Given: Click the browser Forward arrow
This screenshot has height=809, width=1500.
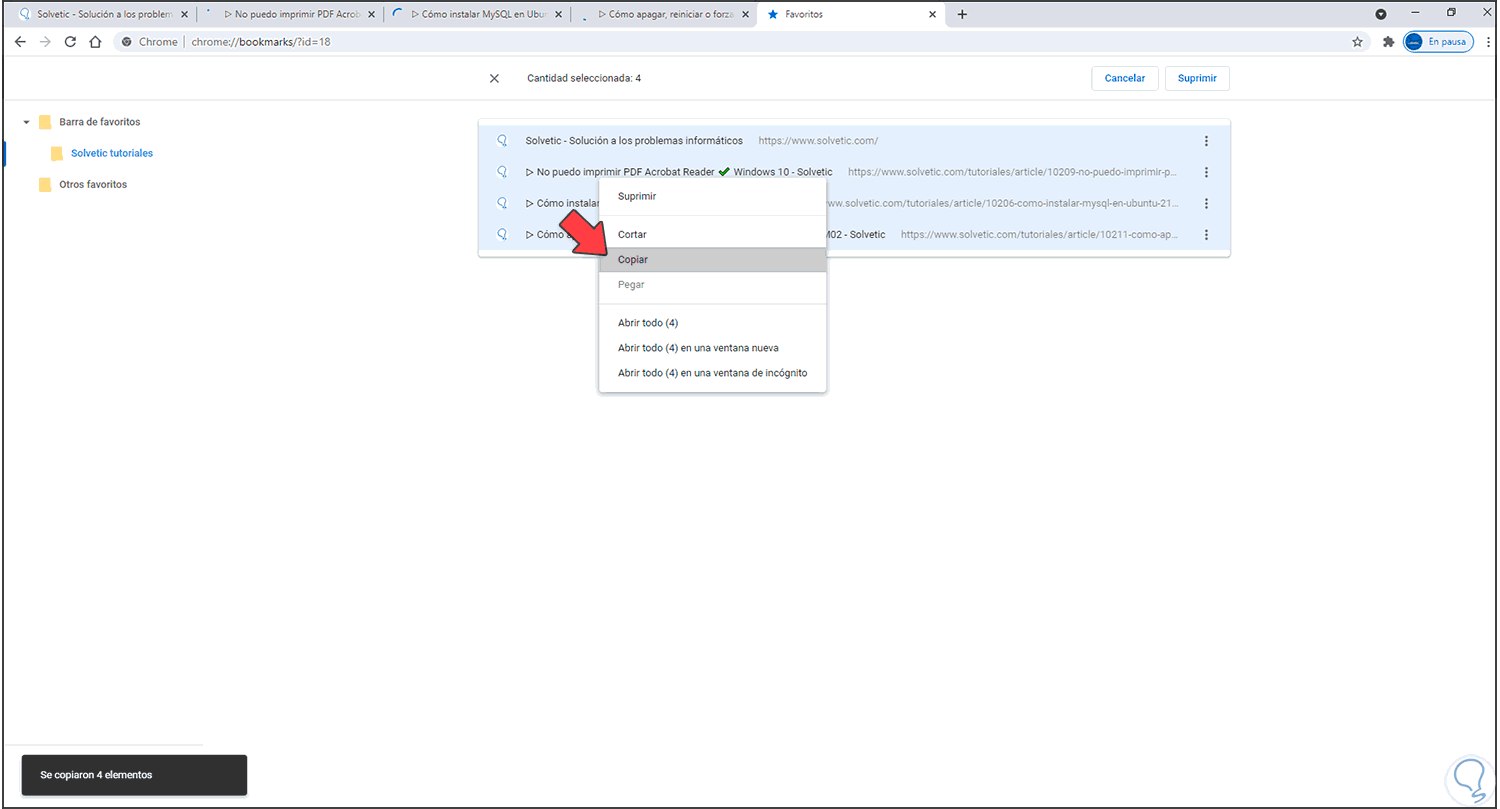Looking at the screenshot, I should point(44,42).
